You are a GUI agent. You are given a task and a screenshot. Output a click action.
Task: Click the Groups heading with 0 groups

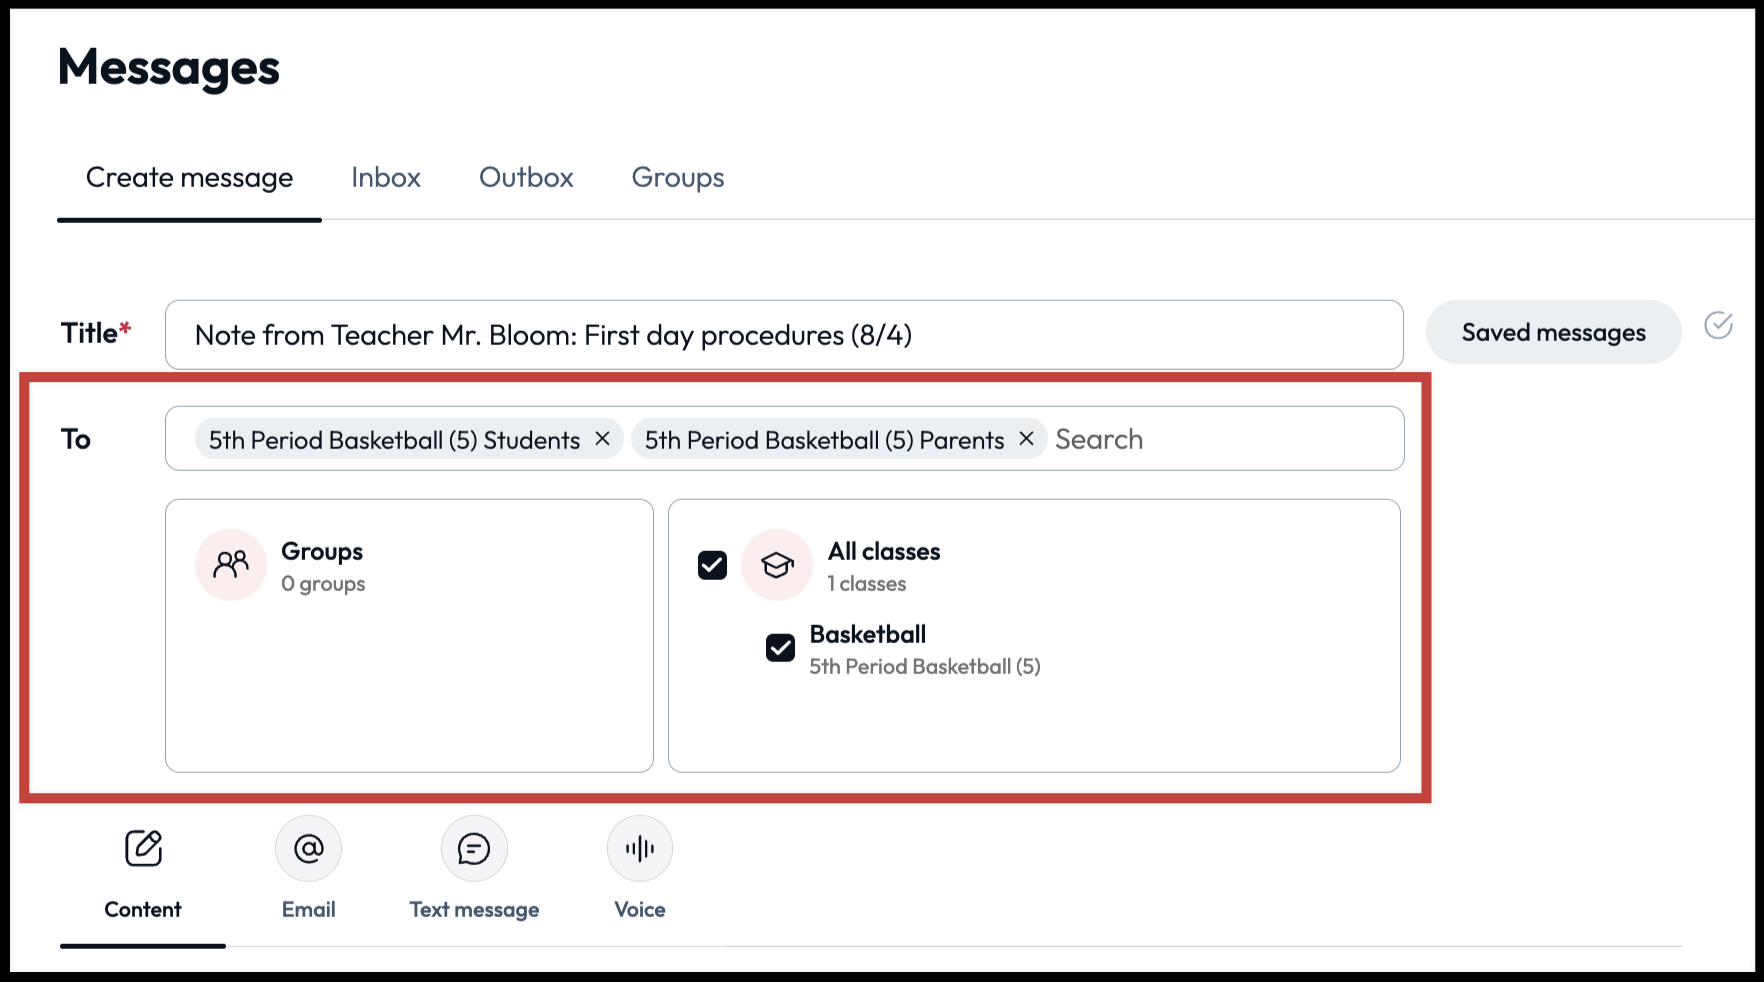pos(322,552)
